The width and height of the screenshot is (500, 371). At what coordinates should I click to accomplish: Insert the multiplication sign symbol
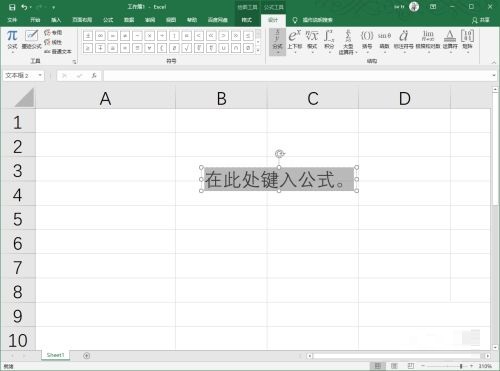tap(150, 36)
